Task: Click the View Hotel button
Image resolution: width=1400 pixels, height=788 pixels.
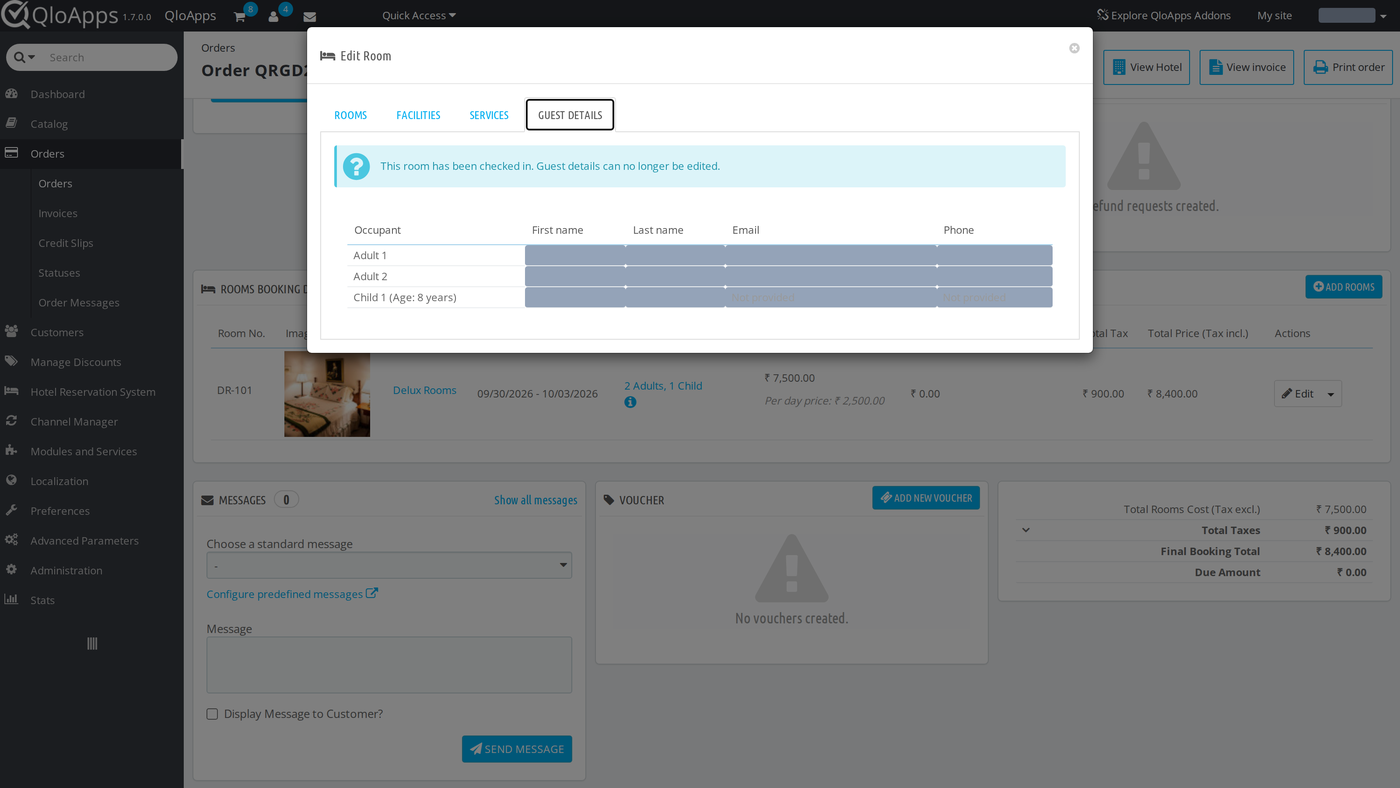Action: [x=1146, y=67]
